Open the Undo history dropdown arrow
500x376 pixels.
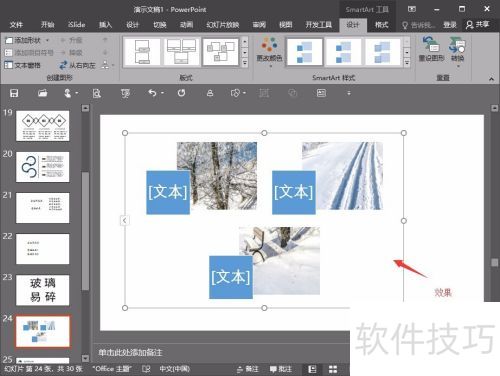tap(163, 93)
